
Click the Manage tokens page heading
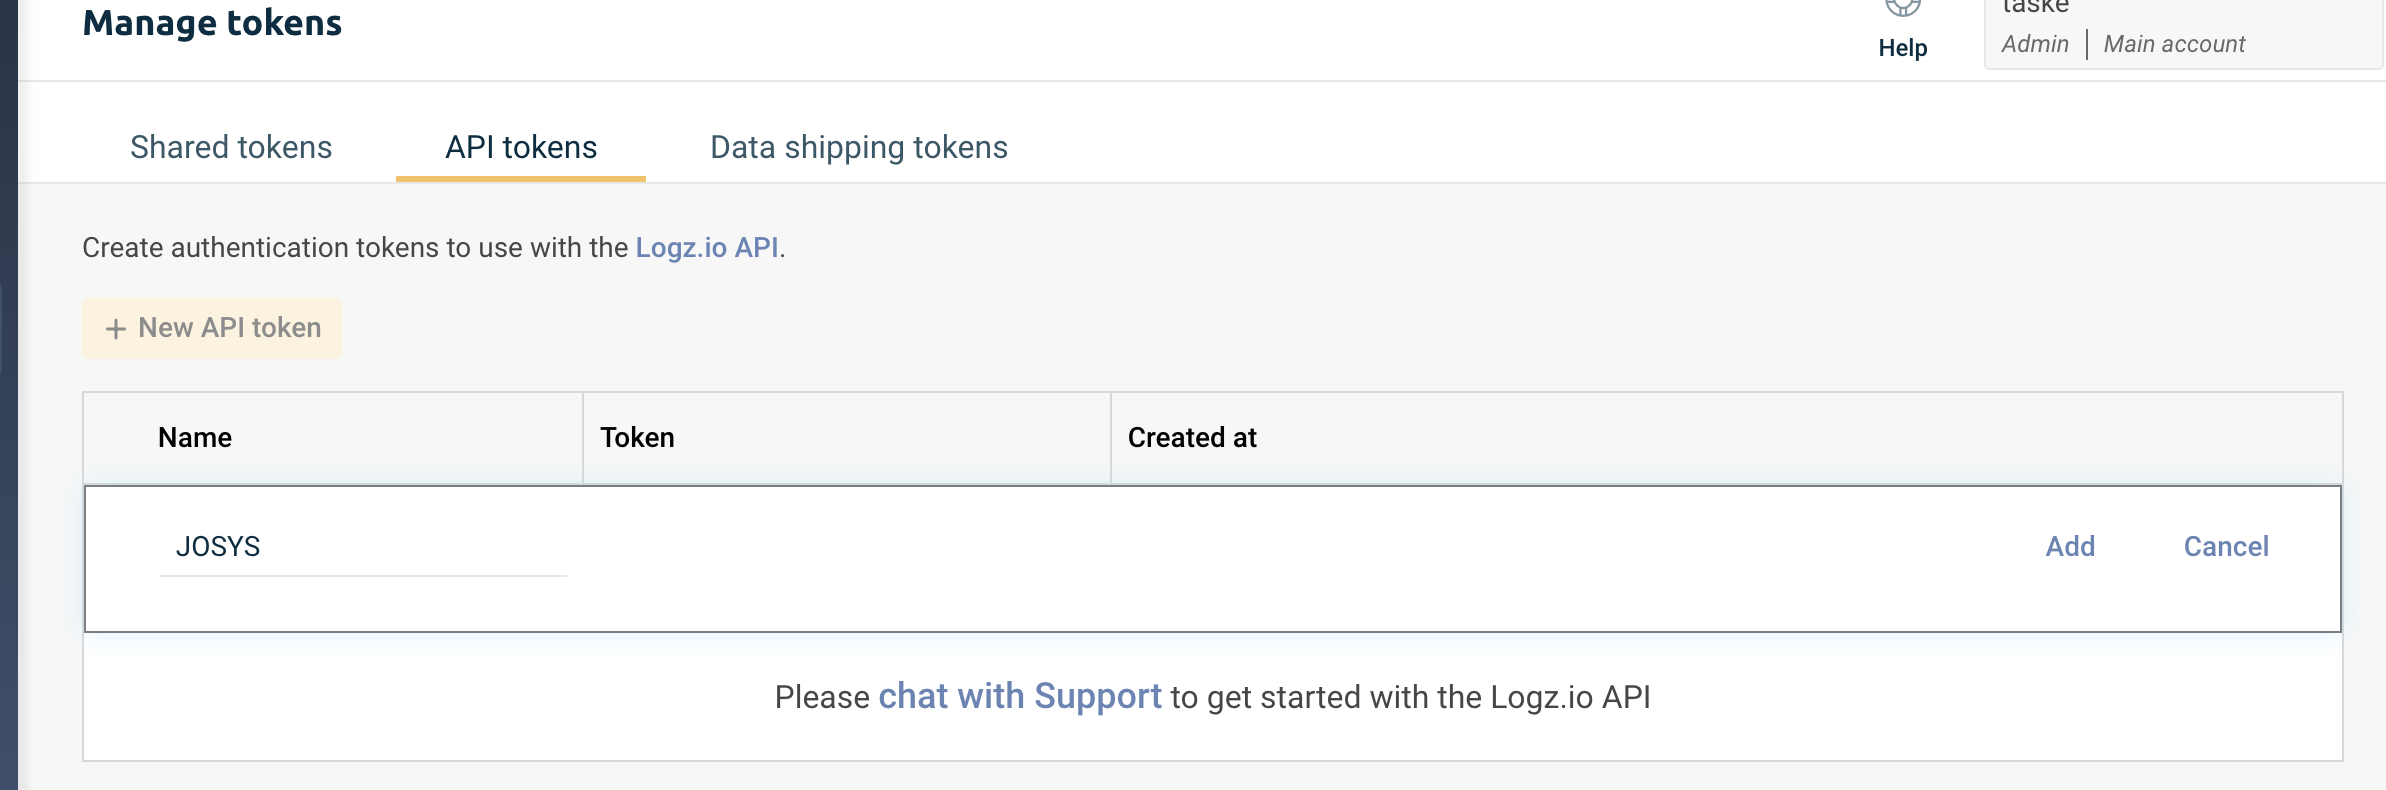[212, 23]
